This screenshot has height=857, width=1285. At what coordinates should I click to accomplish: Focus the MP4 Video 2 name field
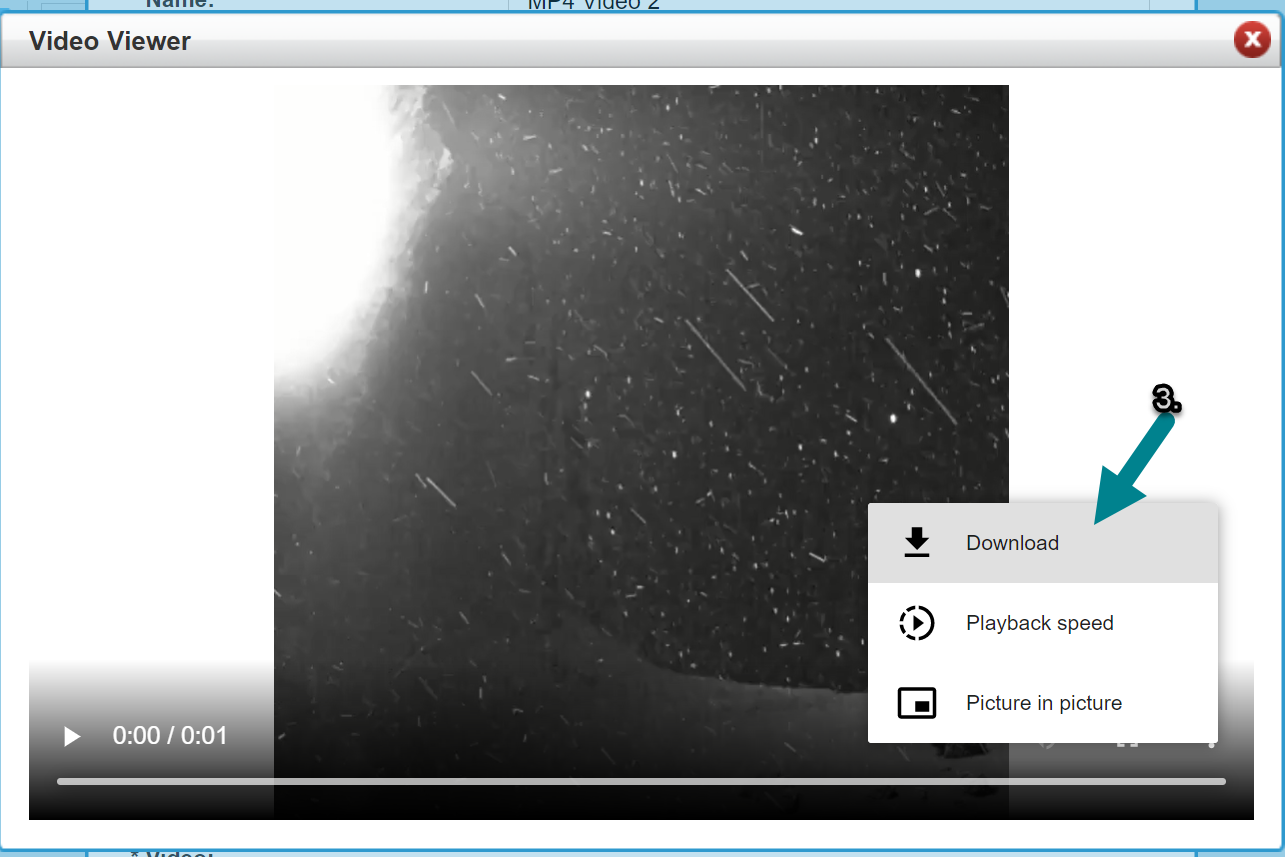(x=828, y=5)
